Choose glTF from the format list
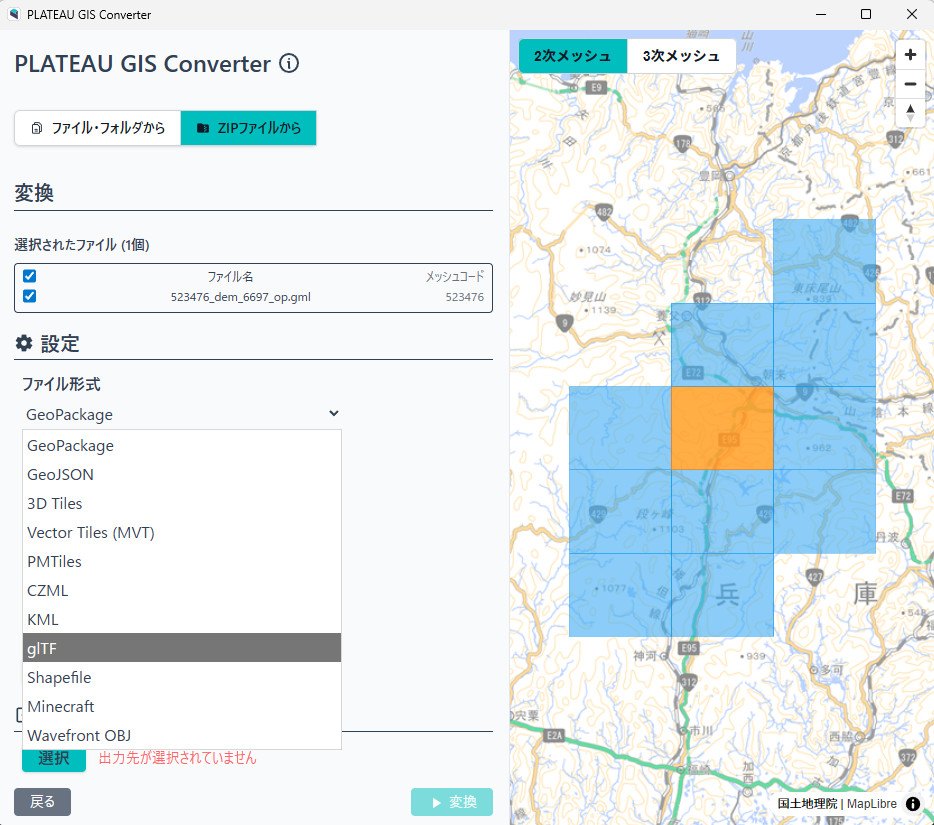The height and width of the screenshot is (825, 934). tap(182, 648)
